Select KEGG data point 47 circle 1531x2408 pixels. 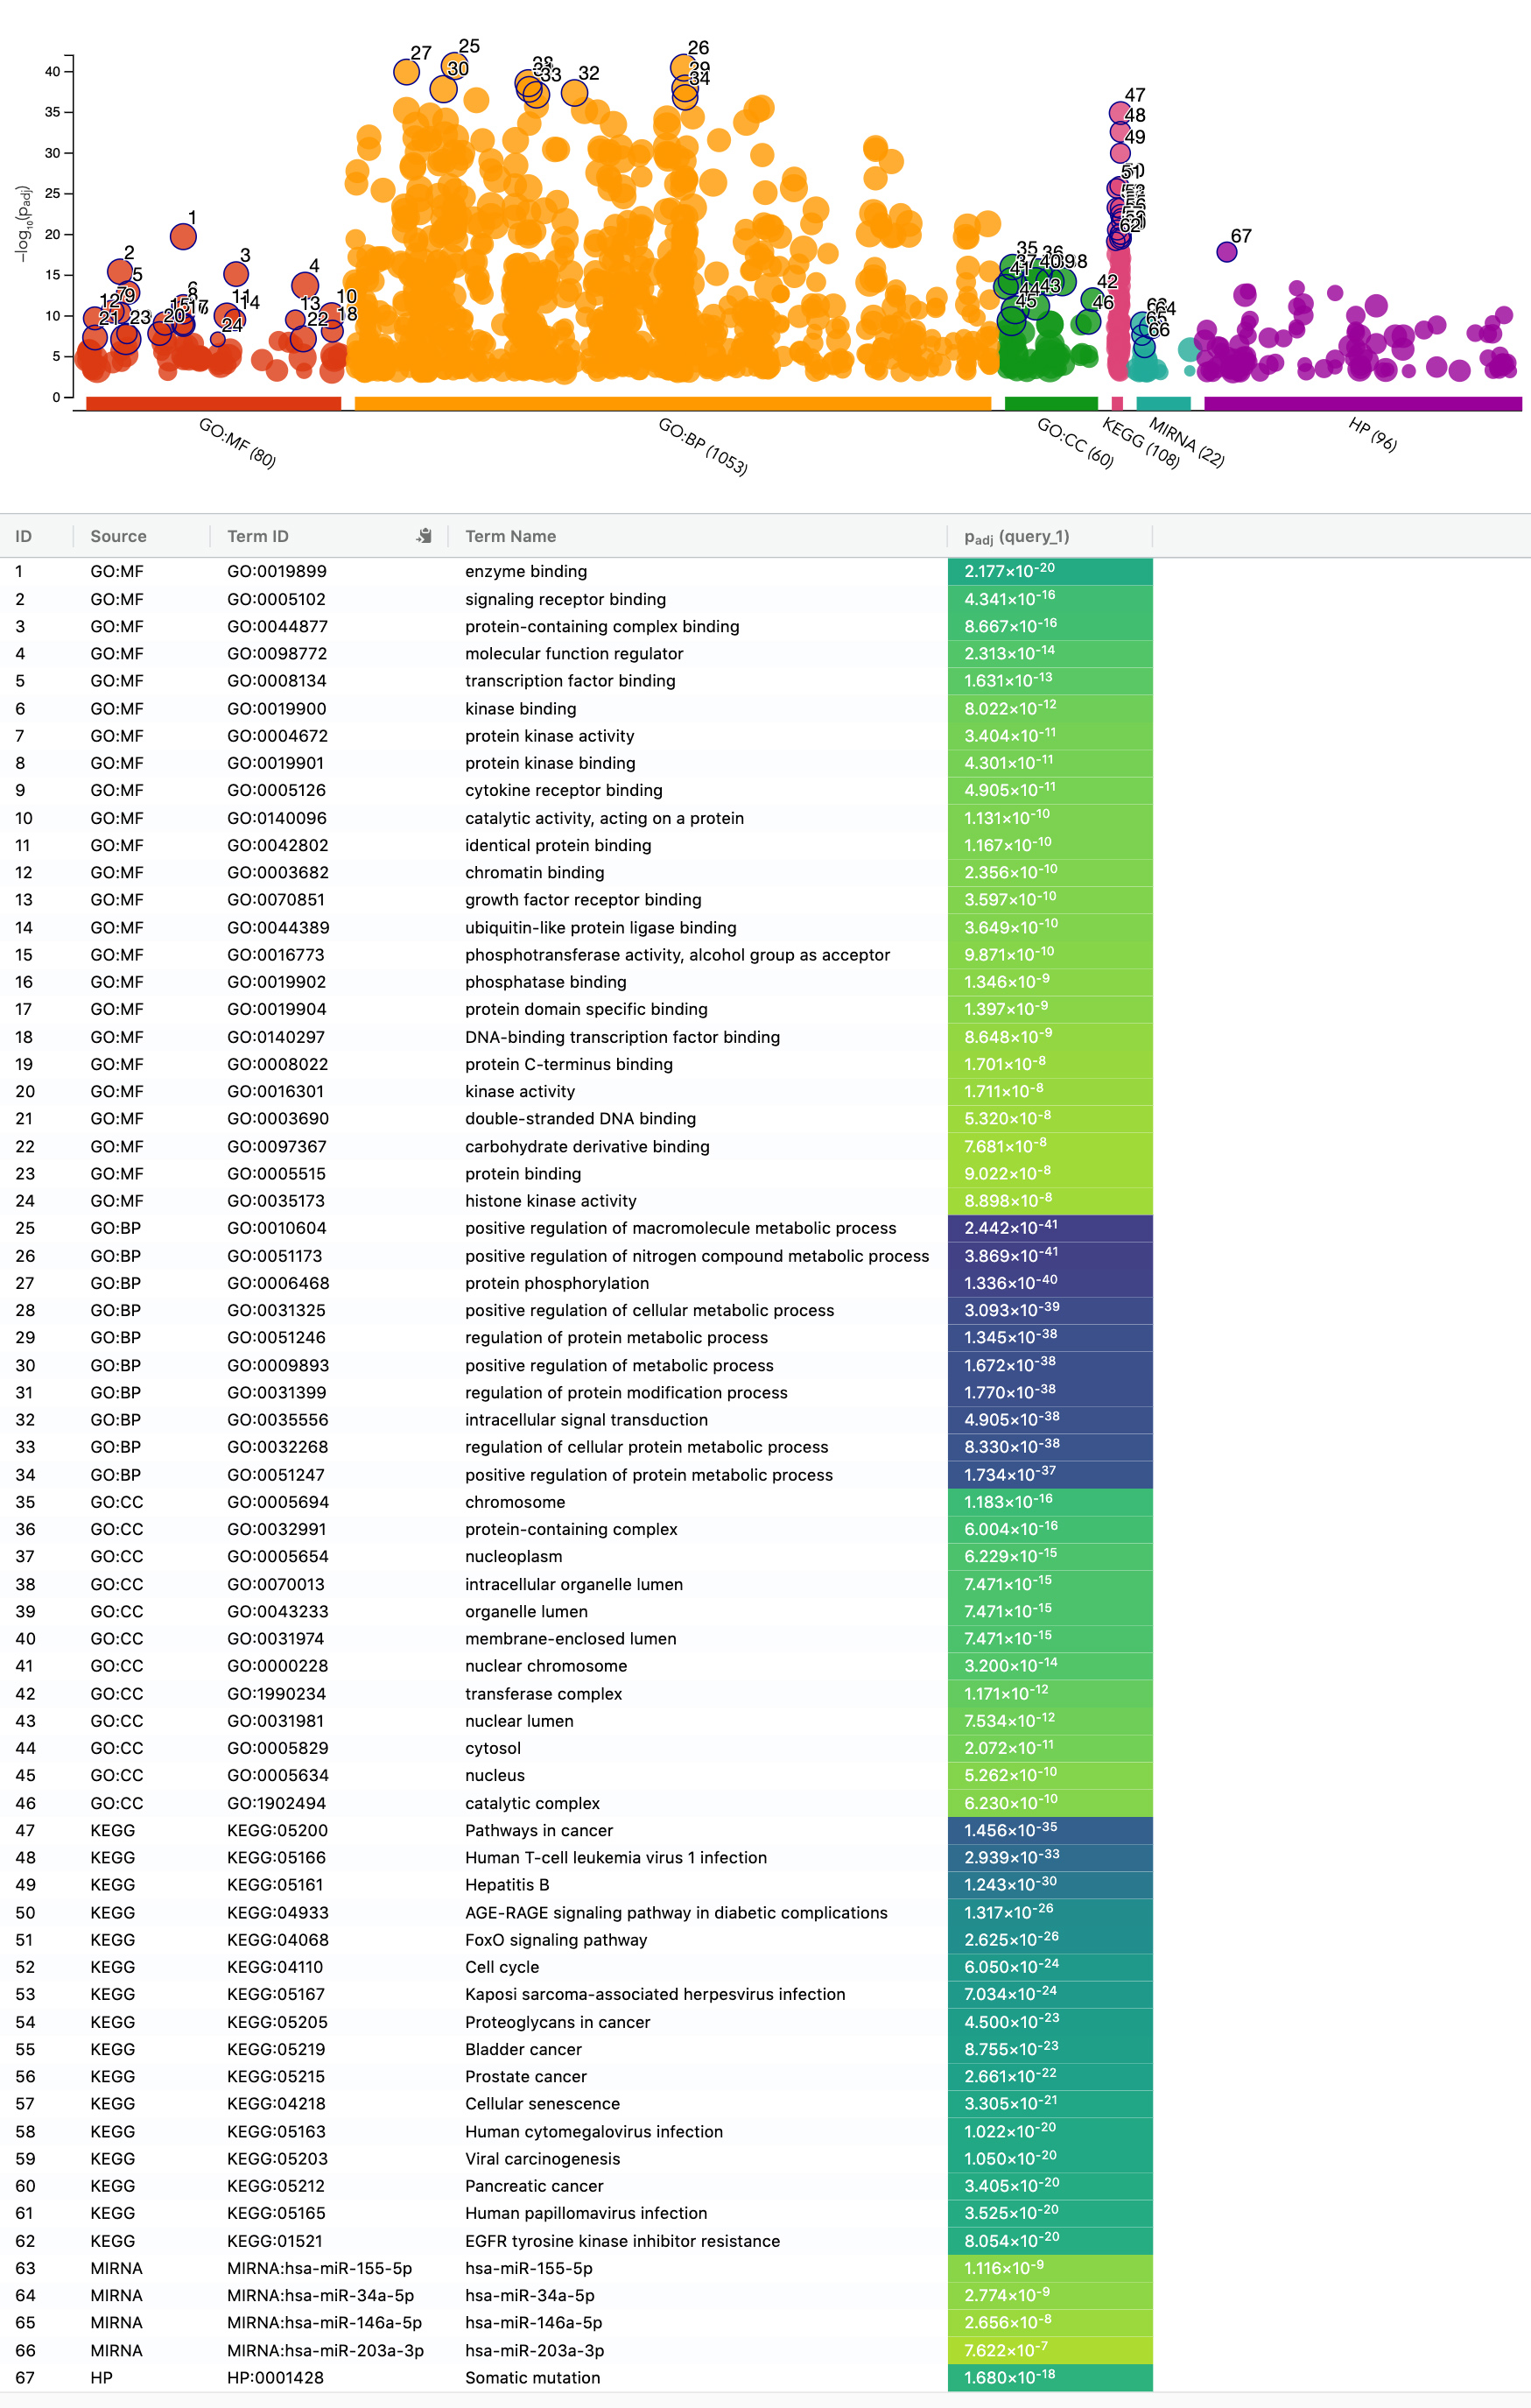(x=1120, y=113)
